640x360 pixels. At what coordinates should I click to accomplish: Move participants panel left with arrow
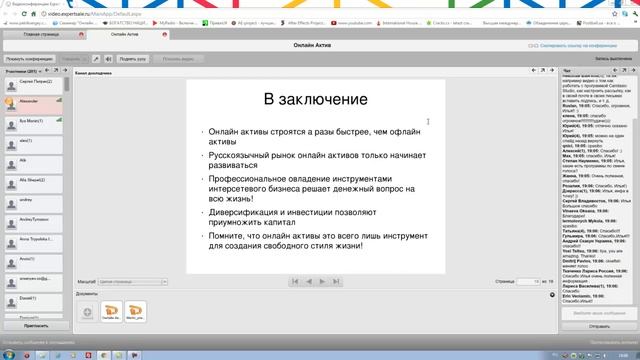click(47, 71)
